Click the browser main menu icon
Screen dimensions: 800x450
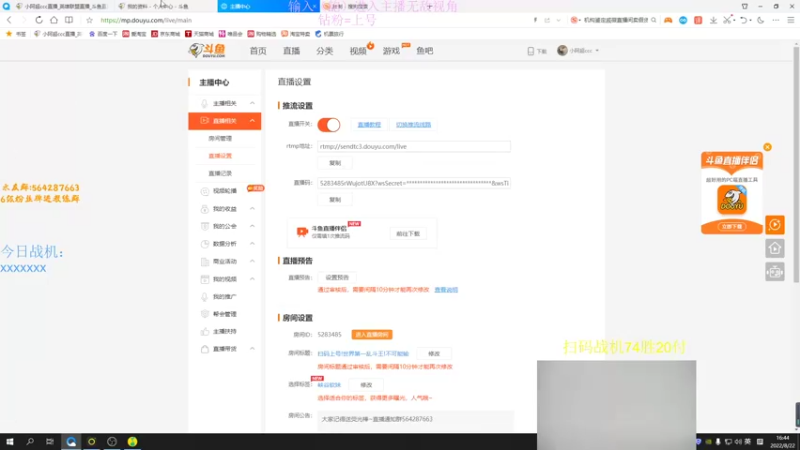[790, 20]
